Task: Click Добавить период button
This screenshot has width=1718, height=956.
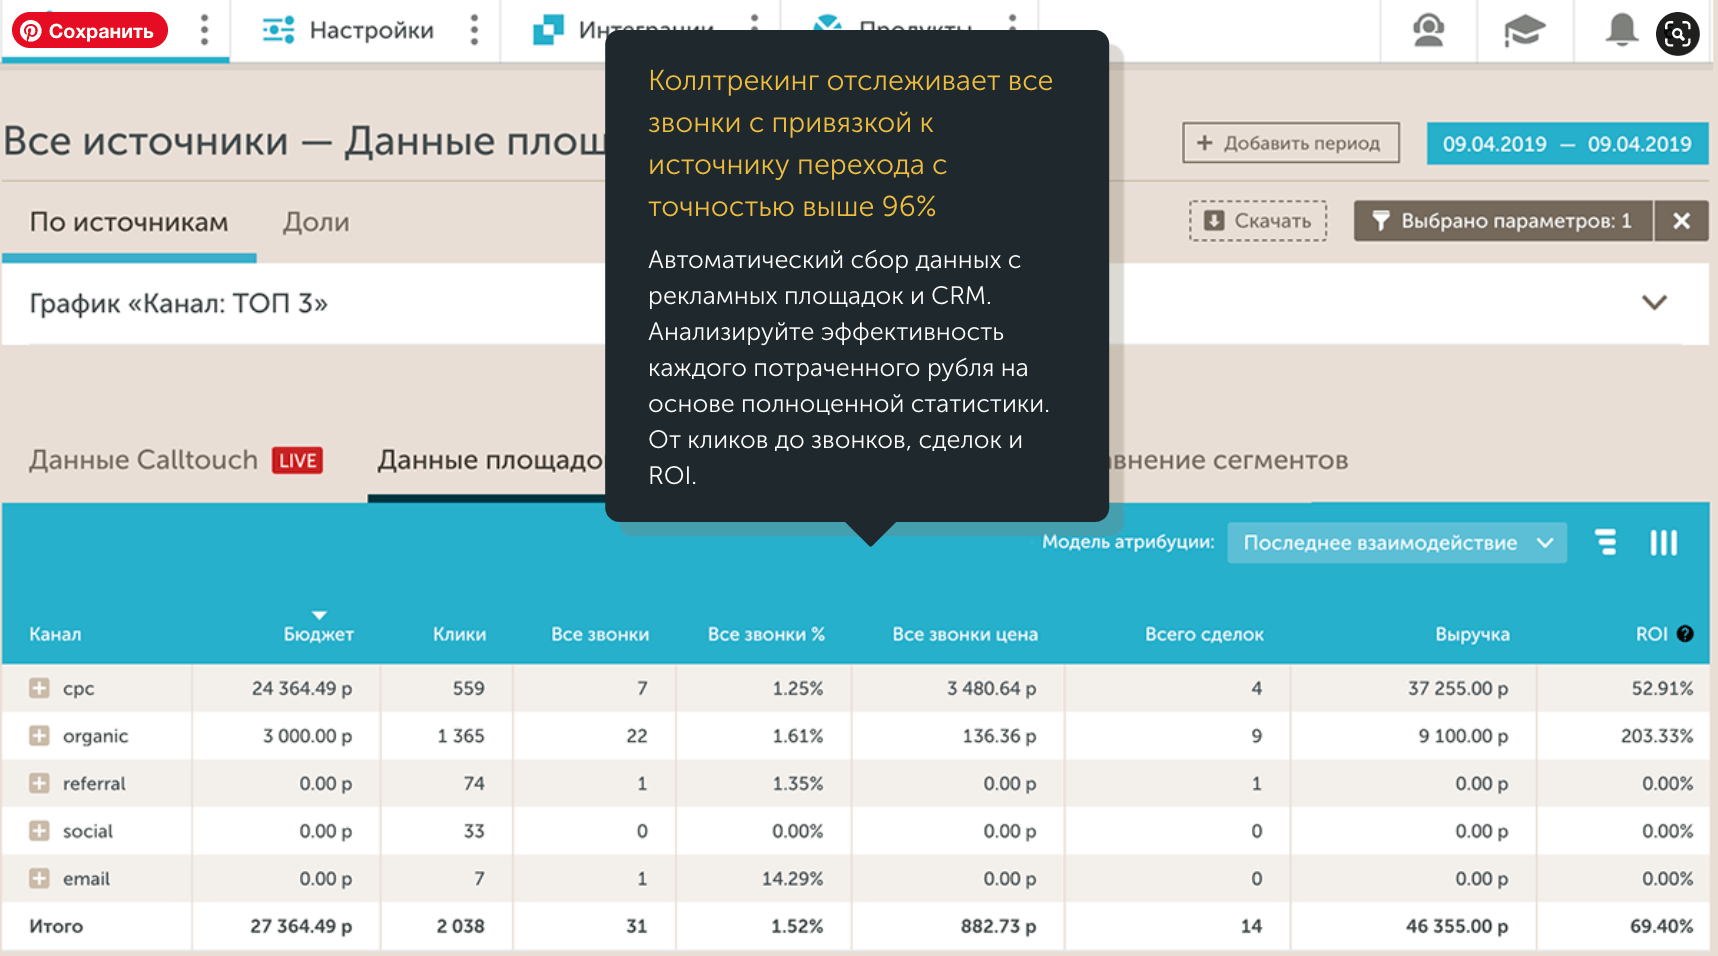Action: pyautogui.click(x=1291, y=143)
